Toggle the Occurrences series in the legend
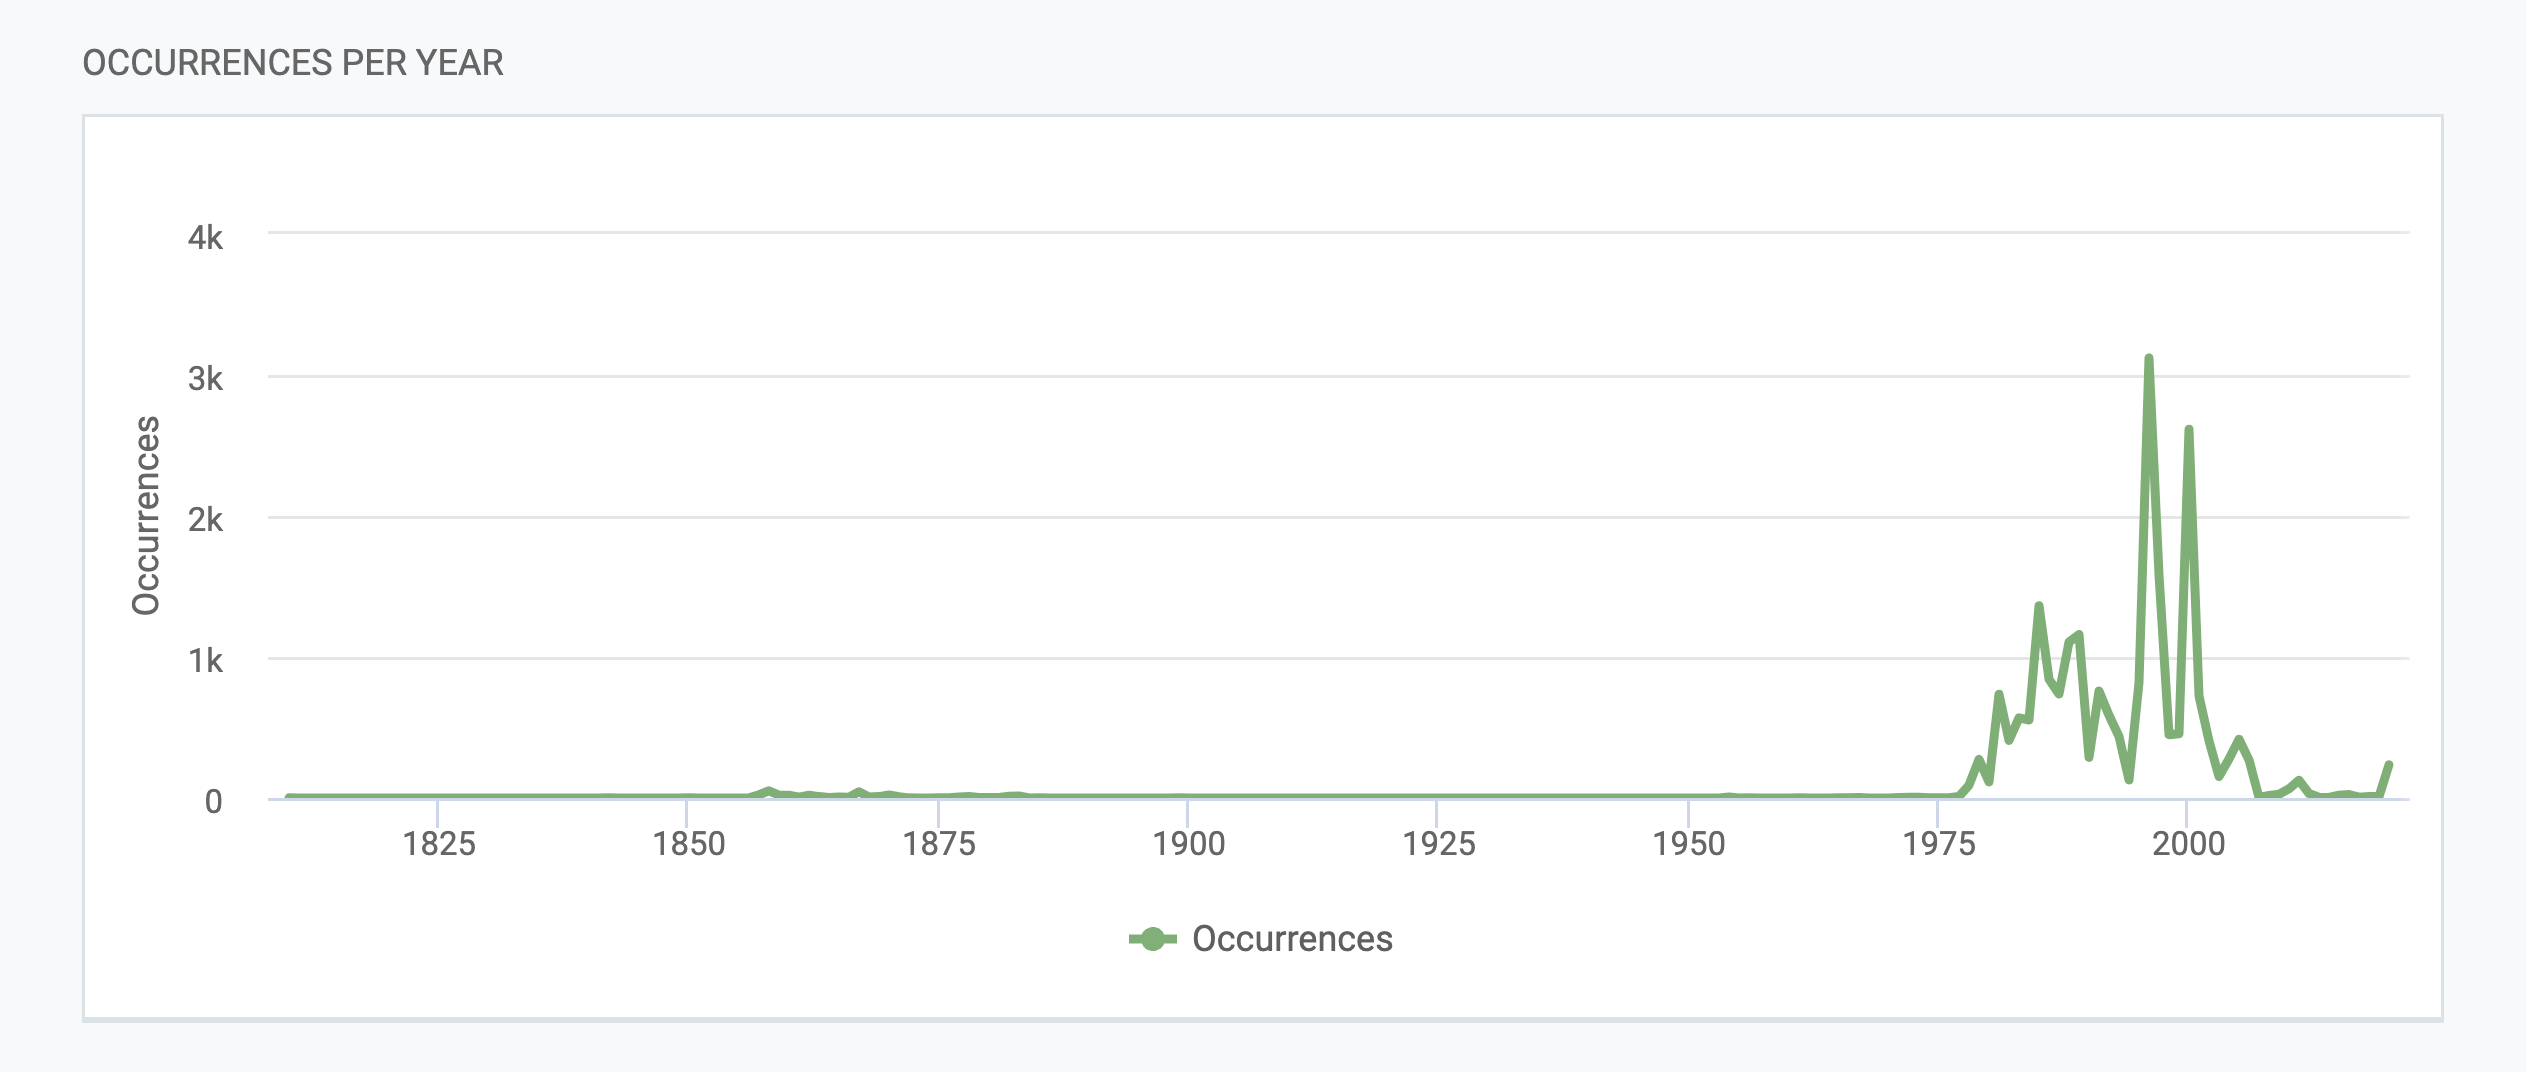The image size is (2526, 1072). [1261, 939]
